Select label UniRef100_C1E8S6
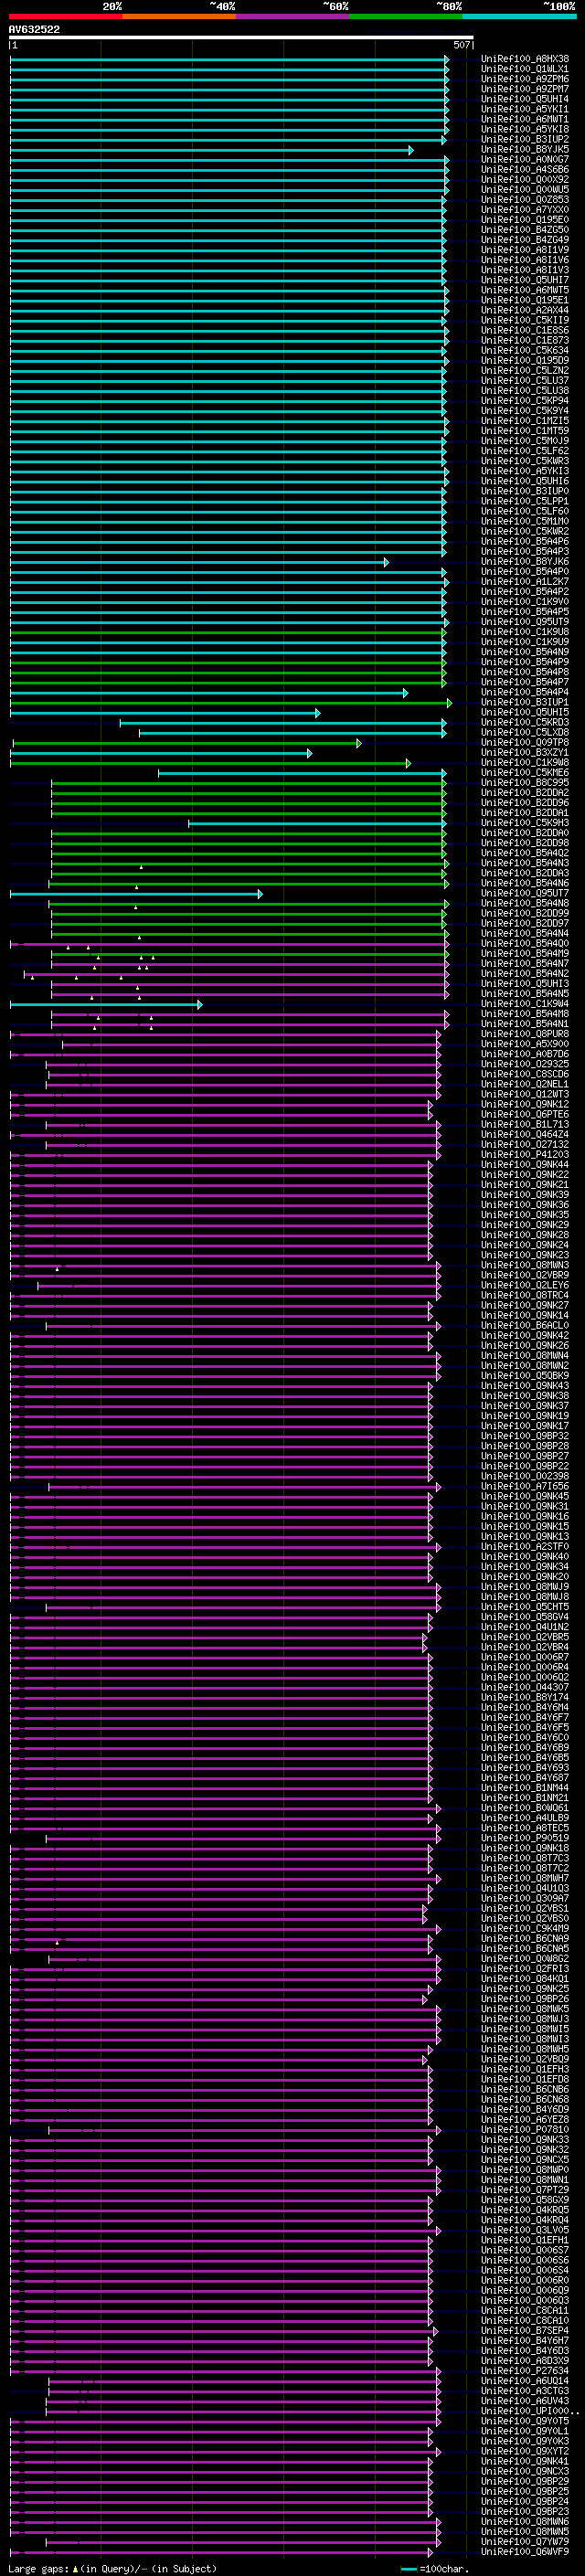585x2576 pixels. [525, 330]
